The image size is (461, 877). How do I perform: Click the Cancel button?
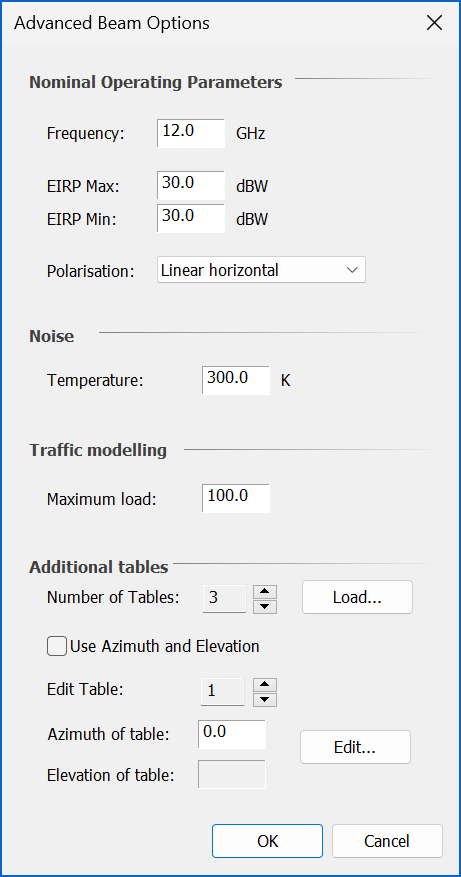(387, 841)
